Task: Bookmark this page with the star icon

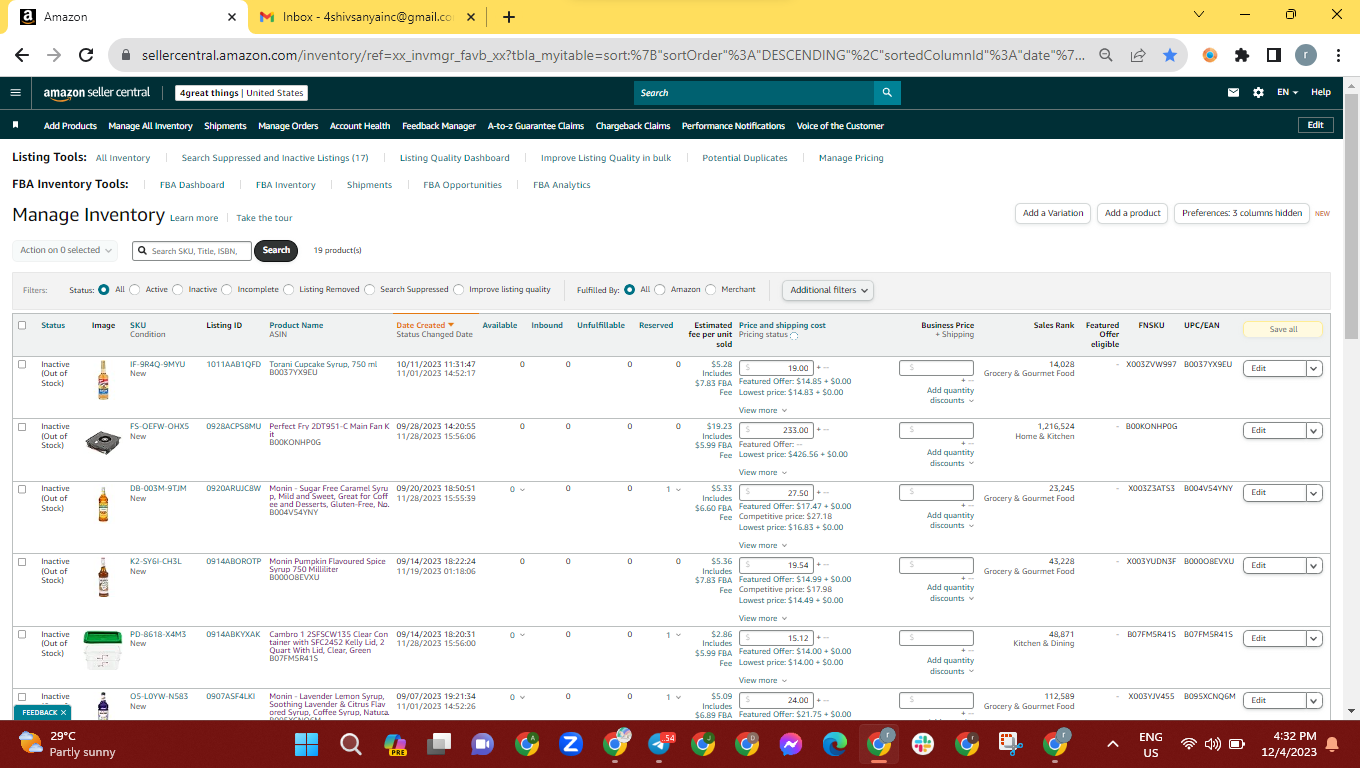Action: 1170,56
